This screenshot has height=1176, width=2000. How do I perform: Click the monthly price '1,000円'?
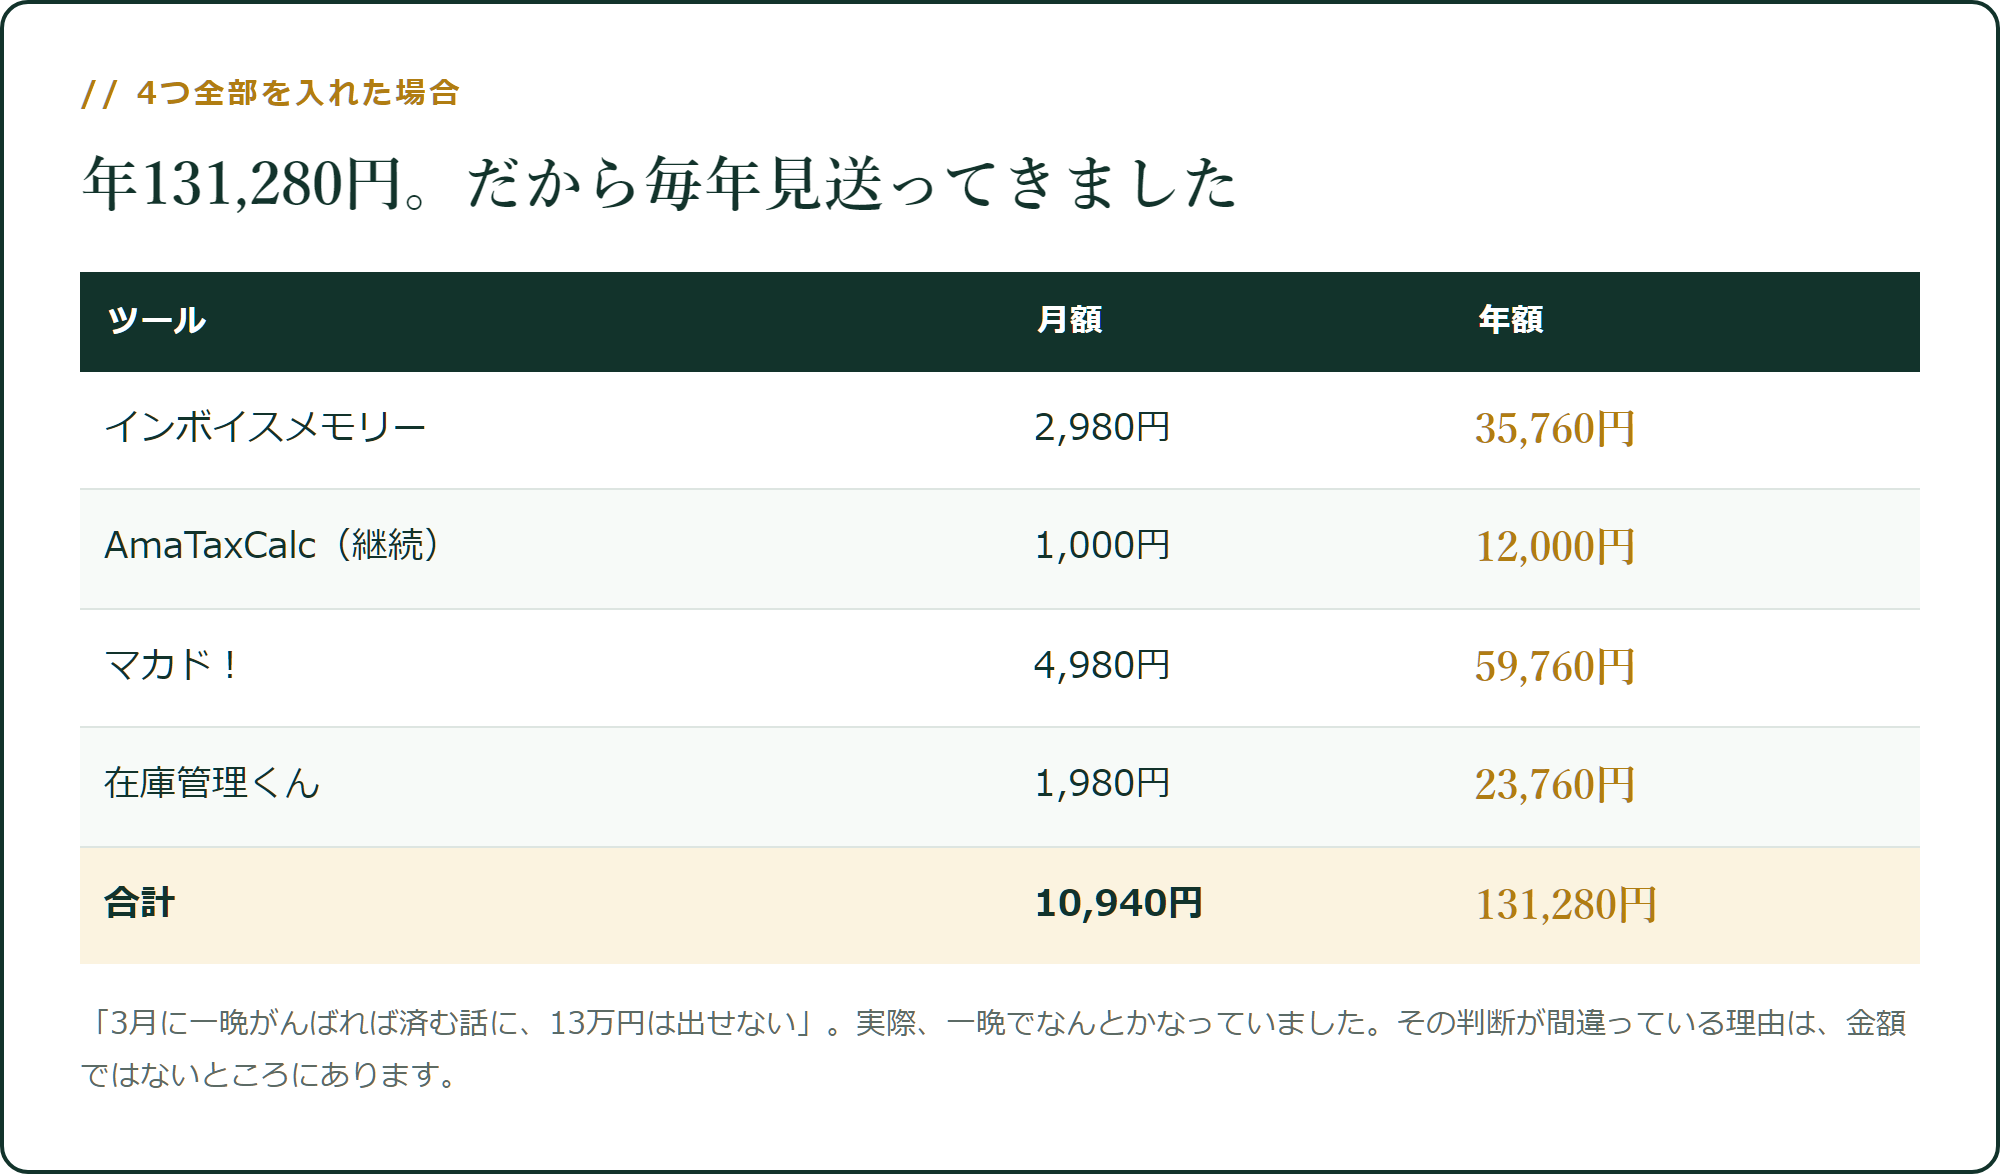pos(1102,546)
